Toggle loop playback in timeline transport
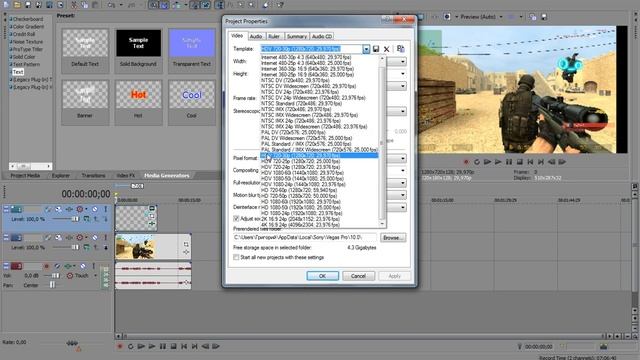Viewport: 640px width, 360px height. pos(130,347)
